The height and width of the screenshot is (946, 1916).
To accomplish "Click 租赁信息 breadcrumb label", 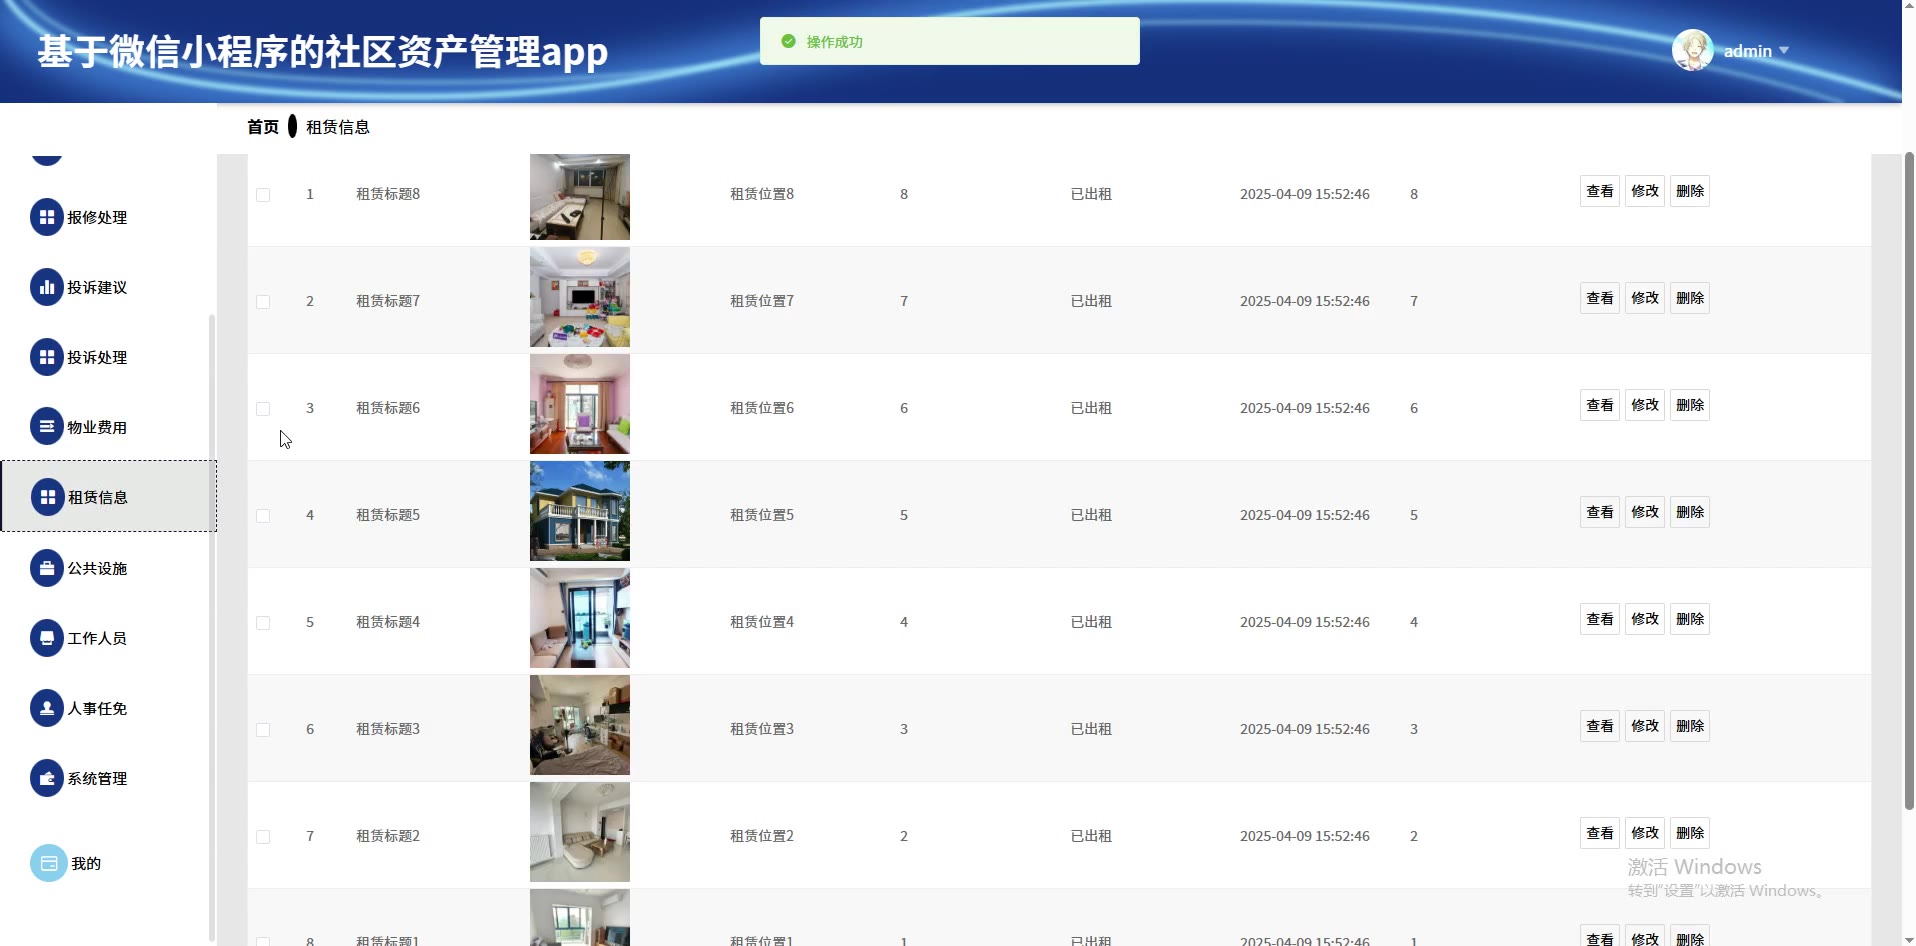I will point(338,127).
